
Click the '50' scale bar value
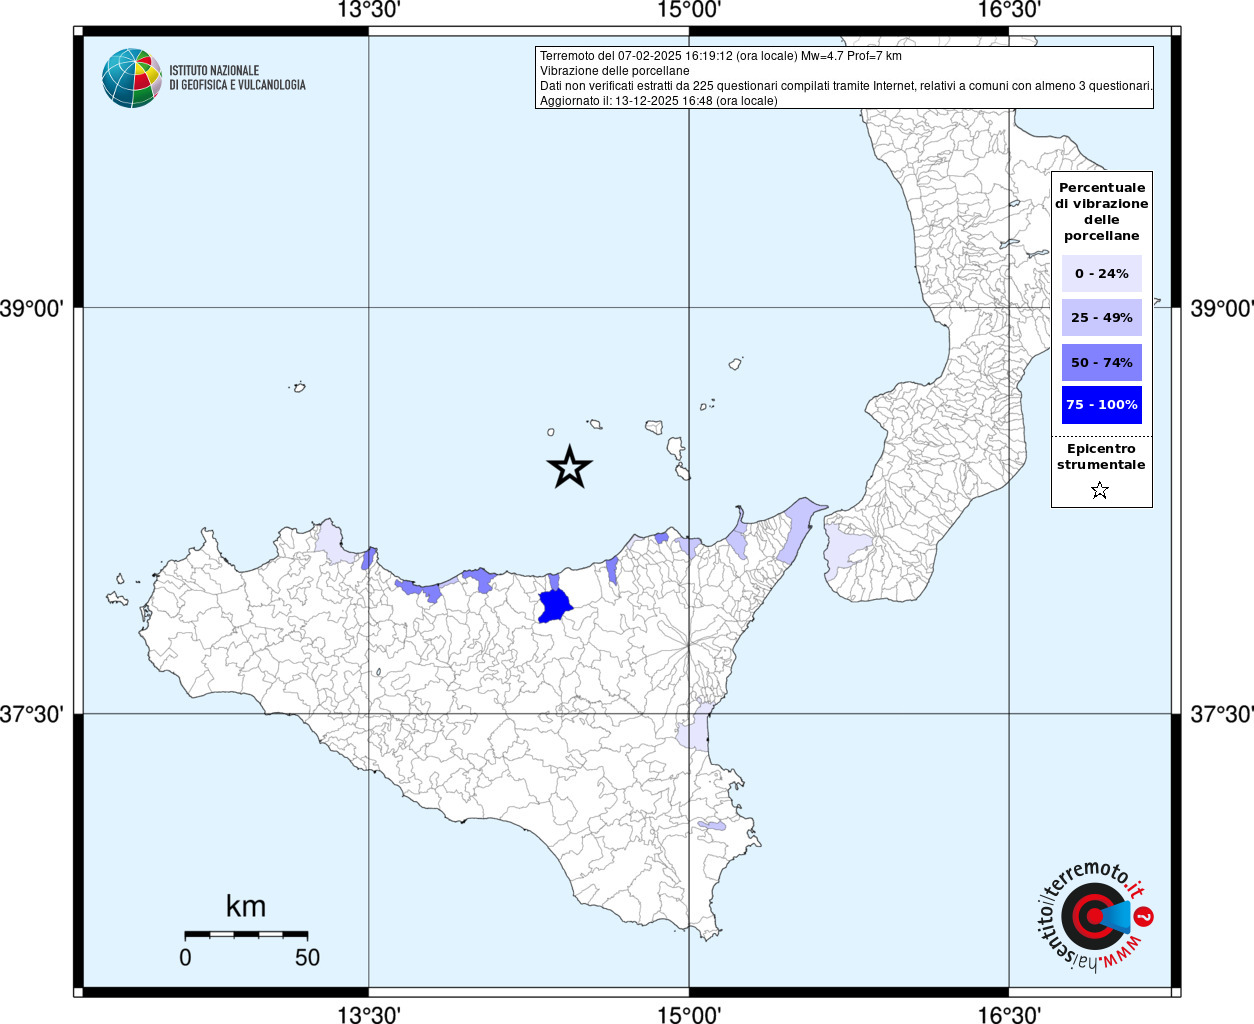pos(307,957)
